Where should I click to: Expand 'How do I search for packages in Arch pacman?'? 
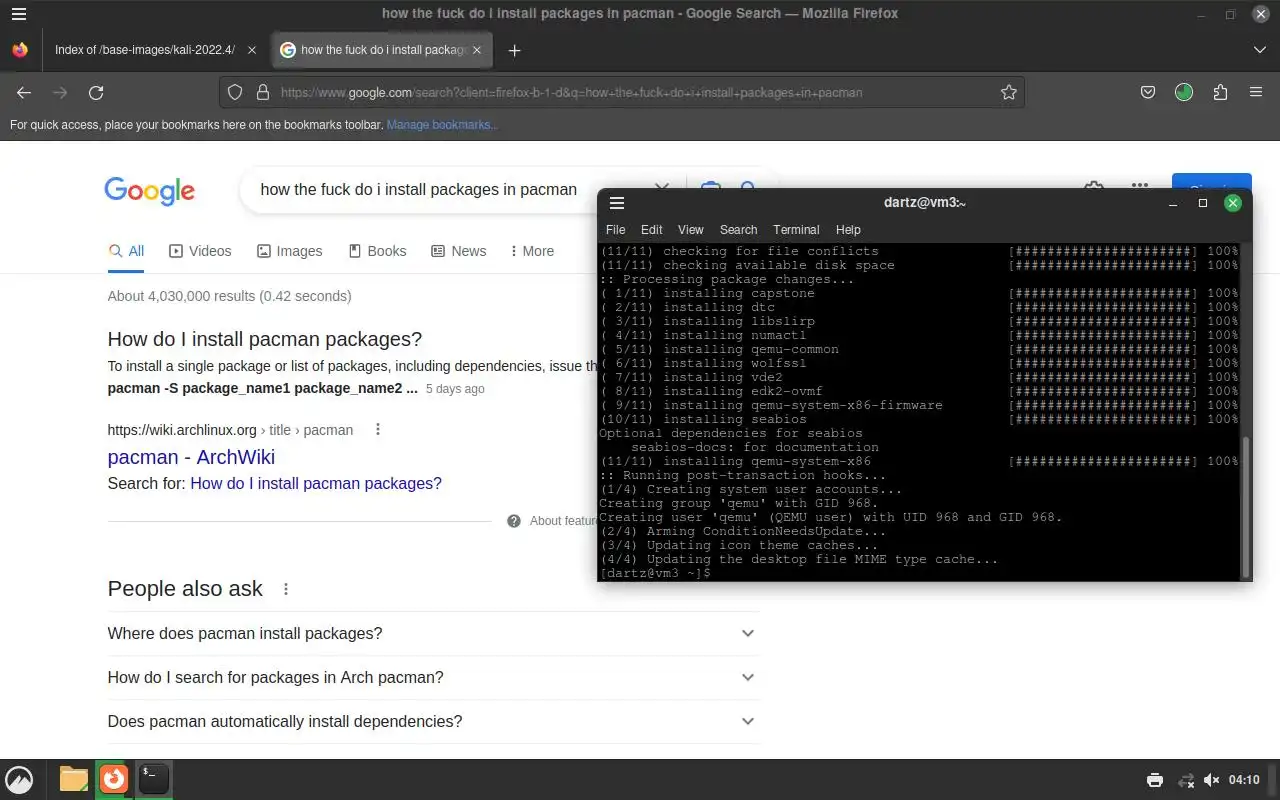(x=432, y=677)
